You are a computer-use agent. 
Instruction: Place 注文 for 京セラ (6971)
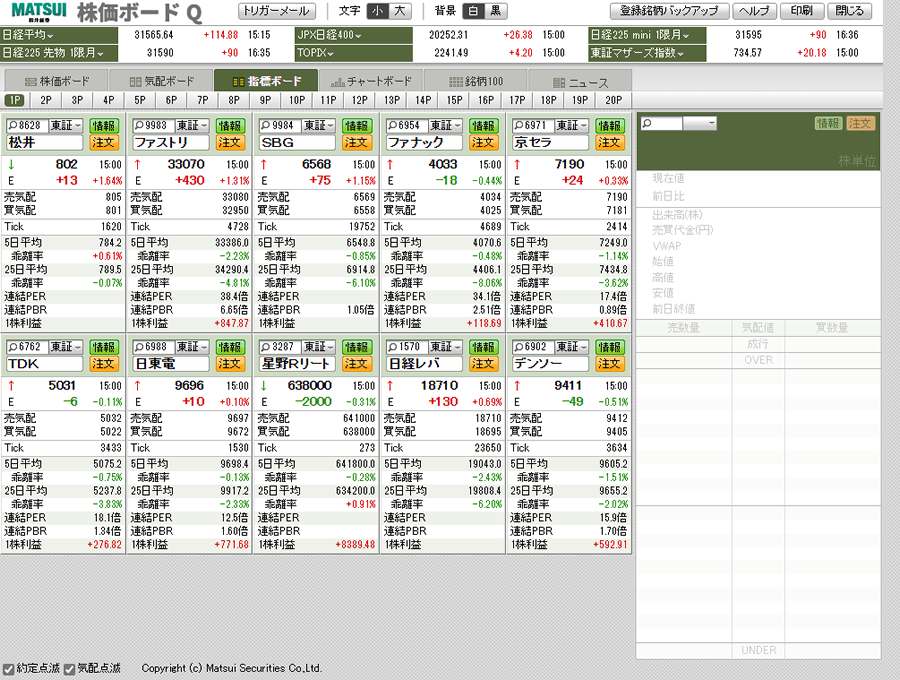[x=609, y=142]
